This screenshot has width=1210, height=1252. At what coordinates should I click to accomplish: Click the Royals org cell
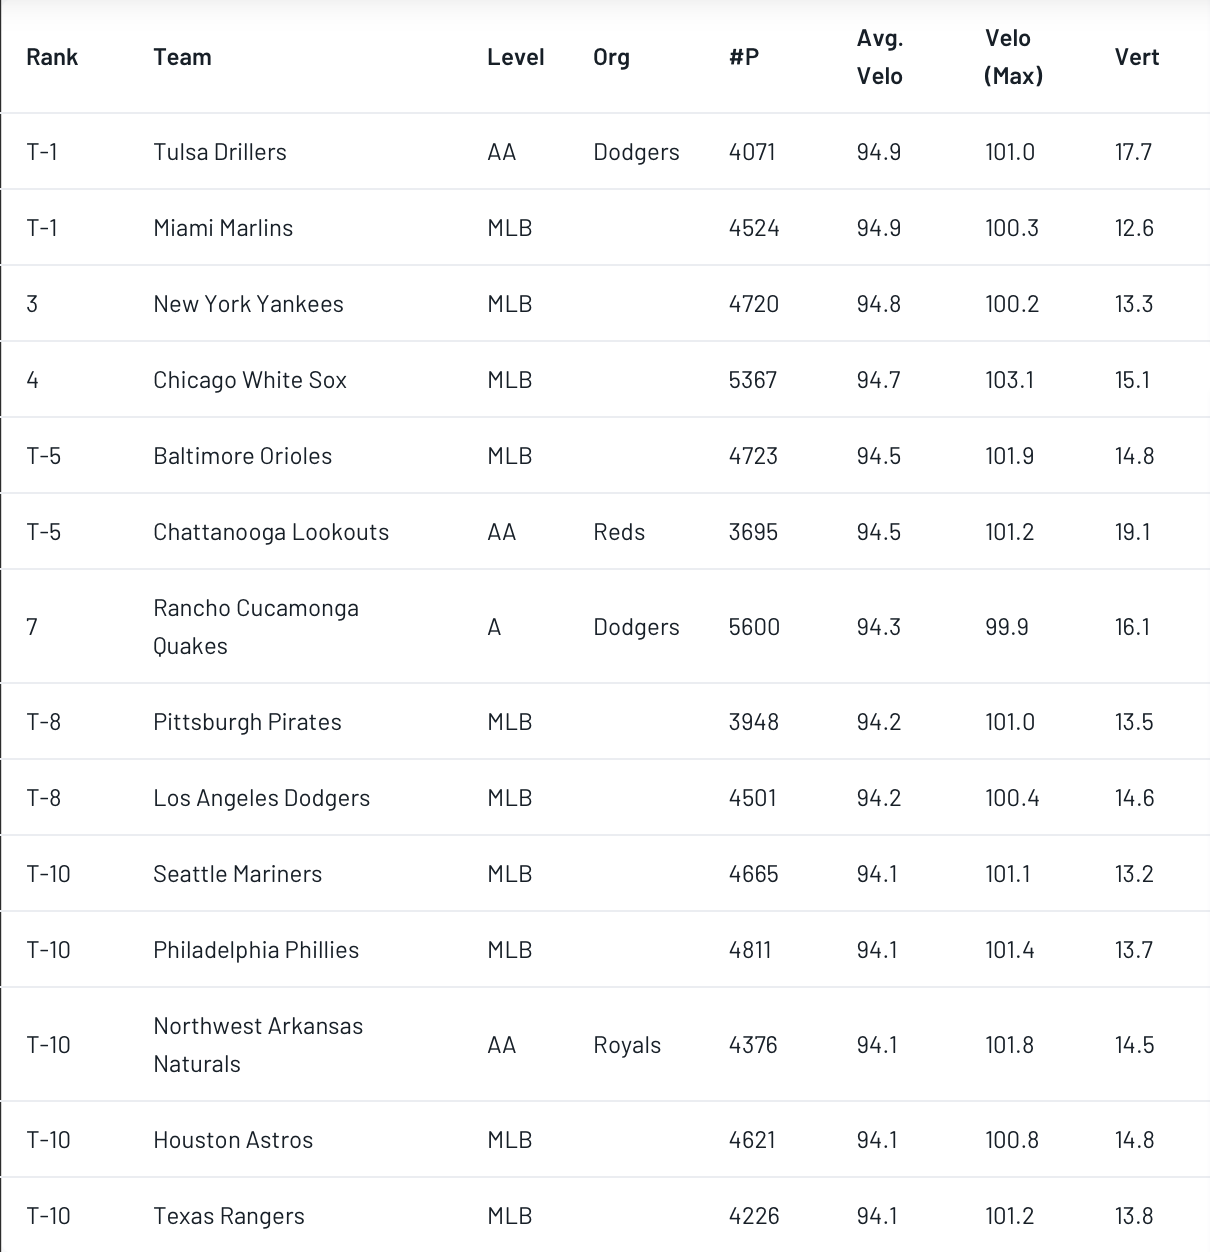pyautogui.click(x=627, y=1045)
